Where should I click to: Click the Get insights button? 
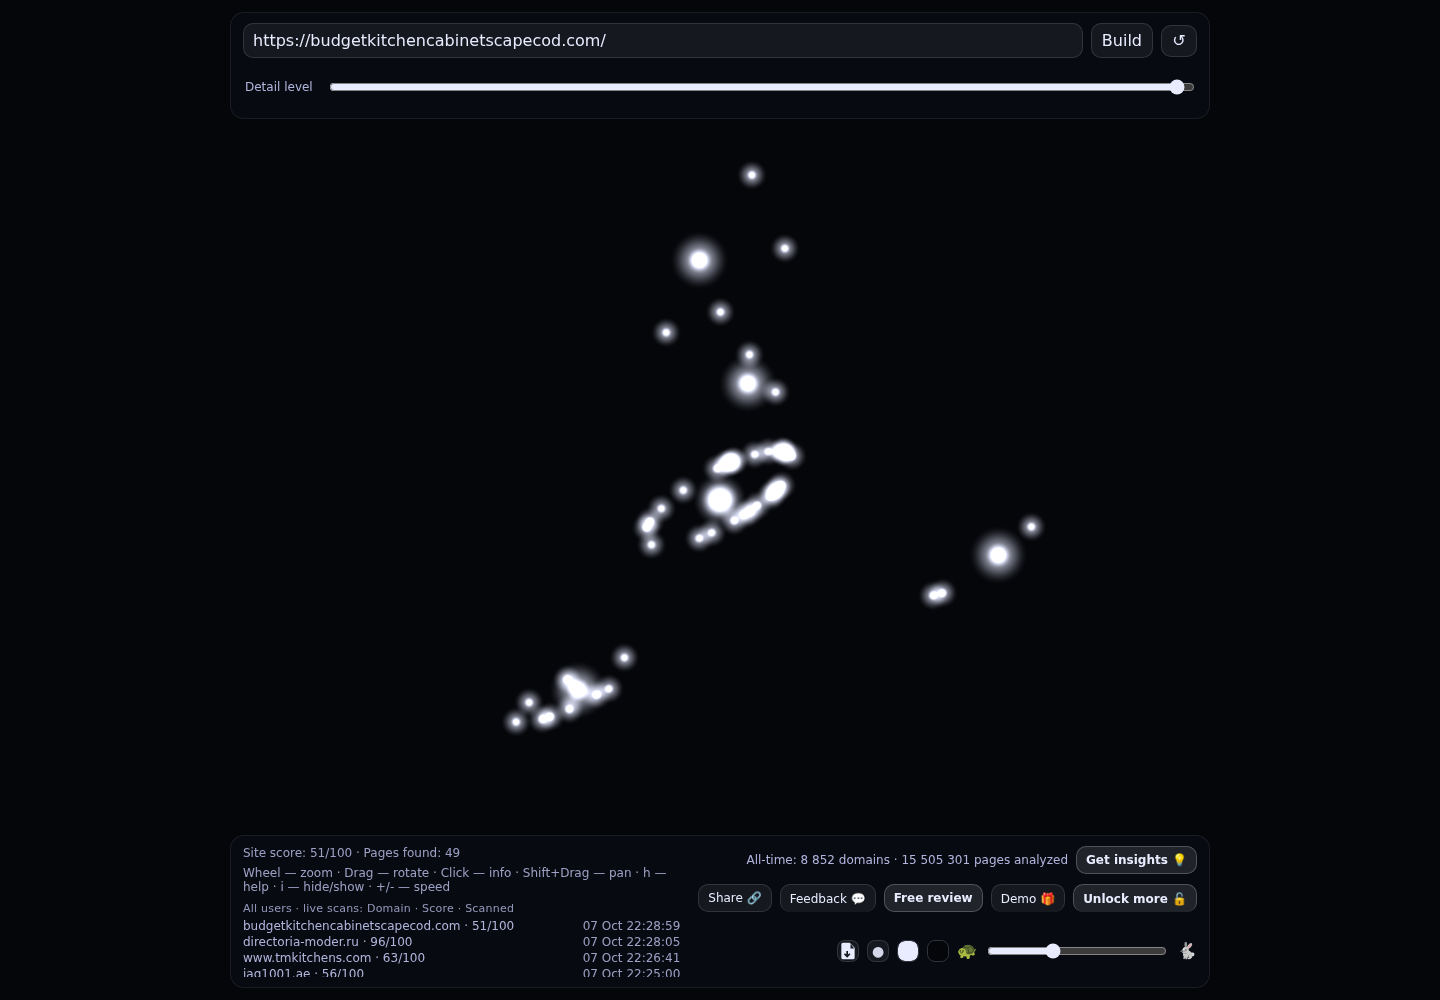(1136, 860)
